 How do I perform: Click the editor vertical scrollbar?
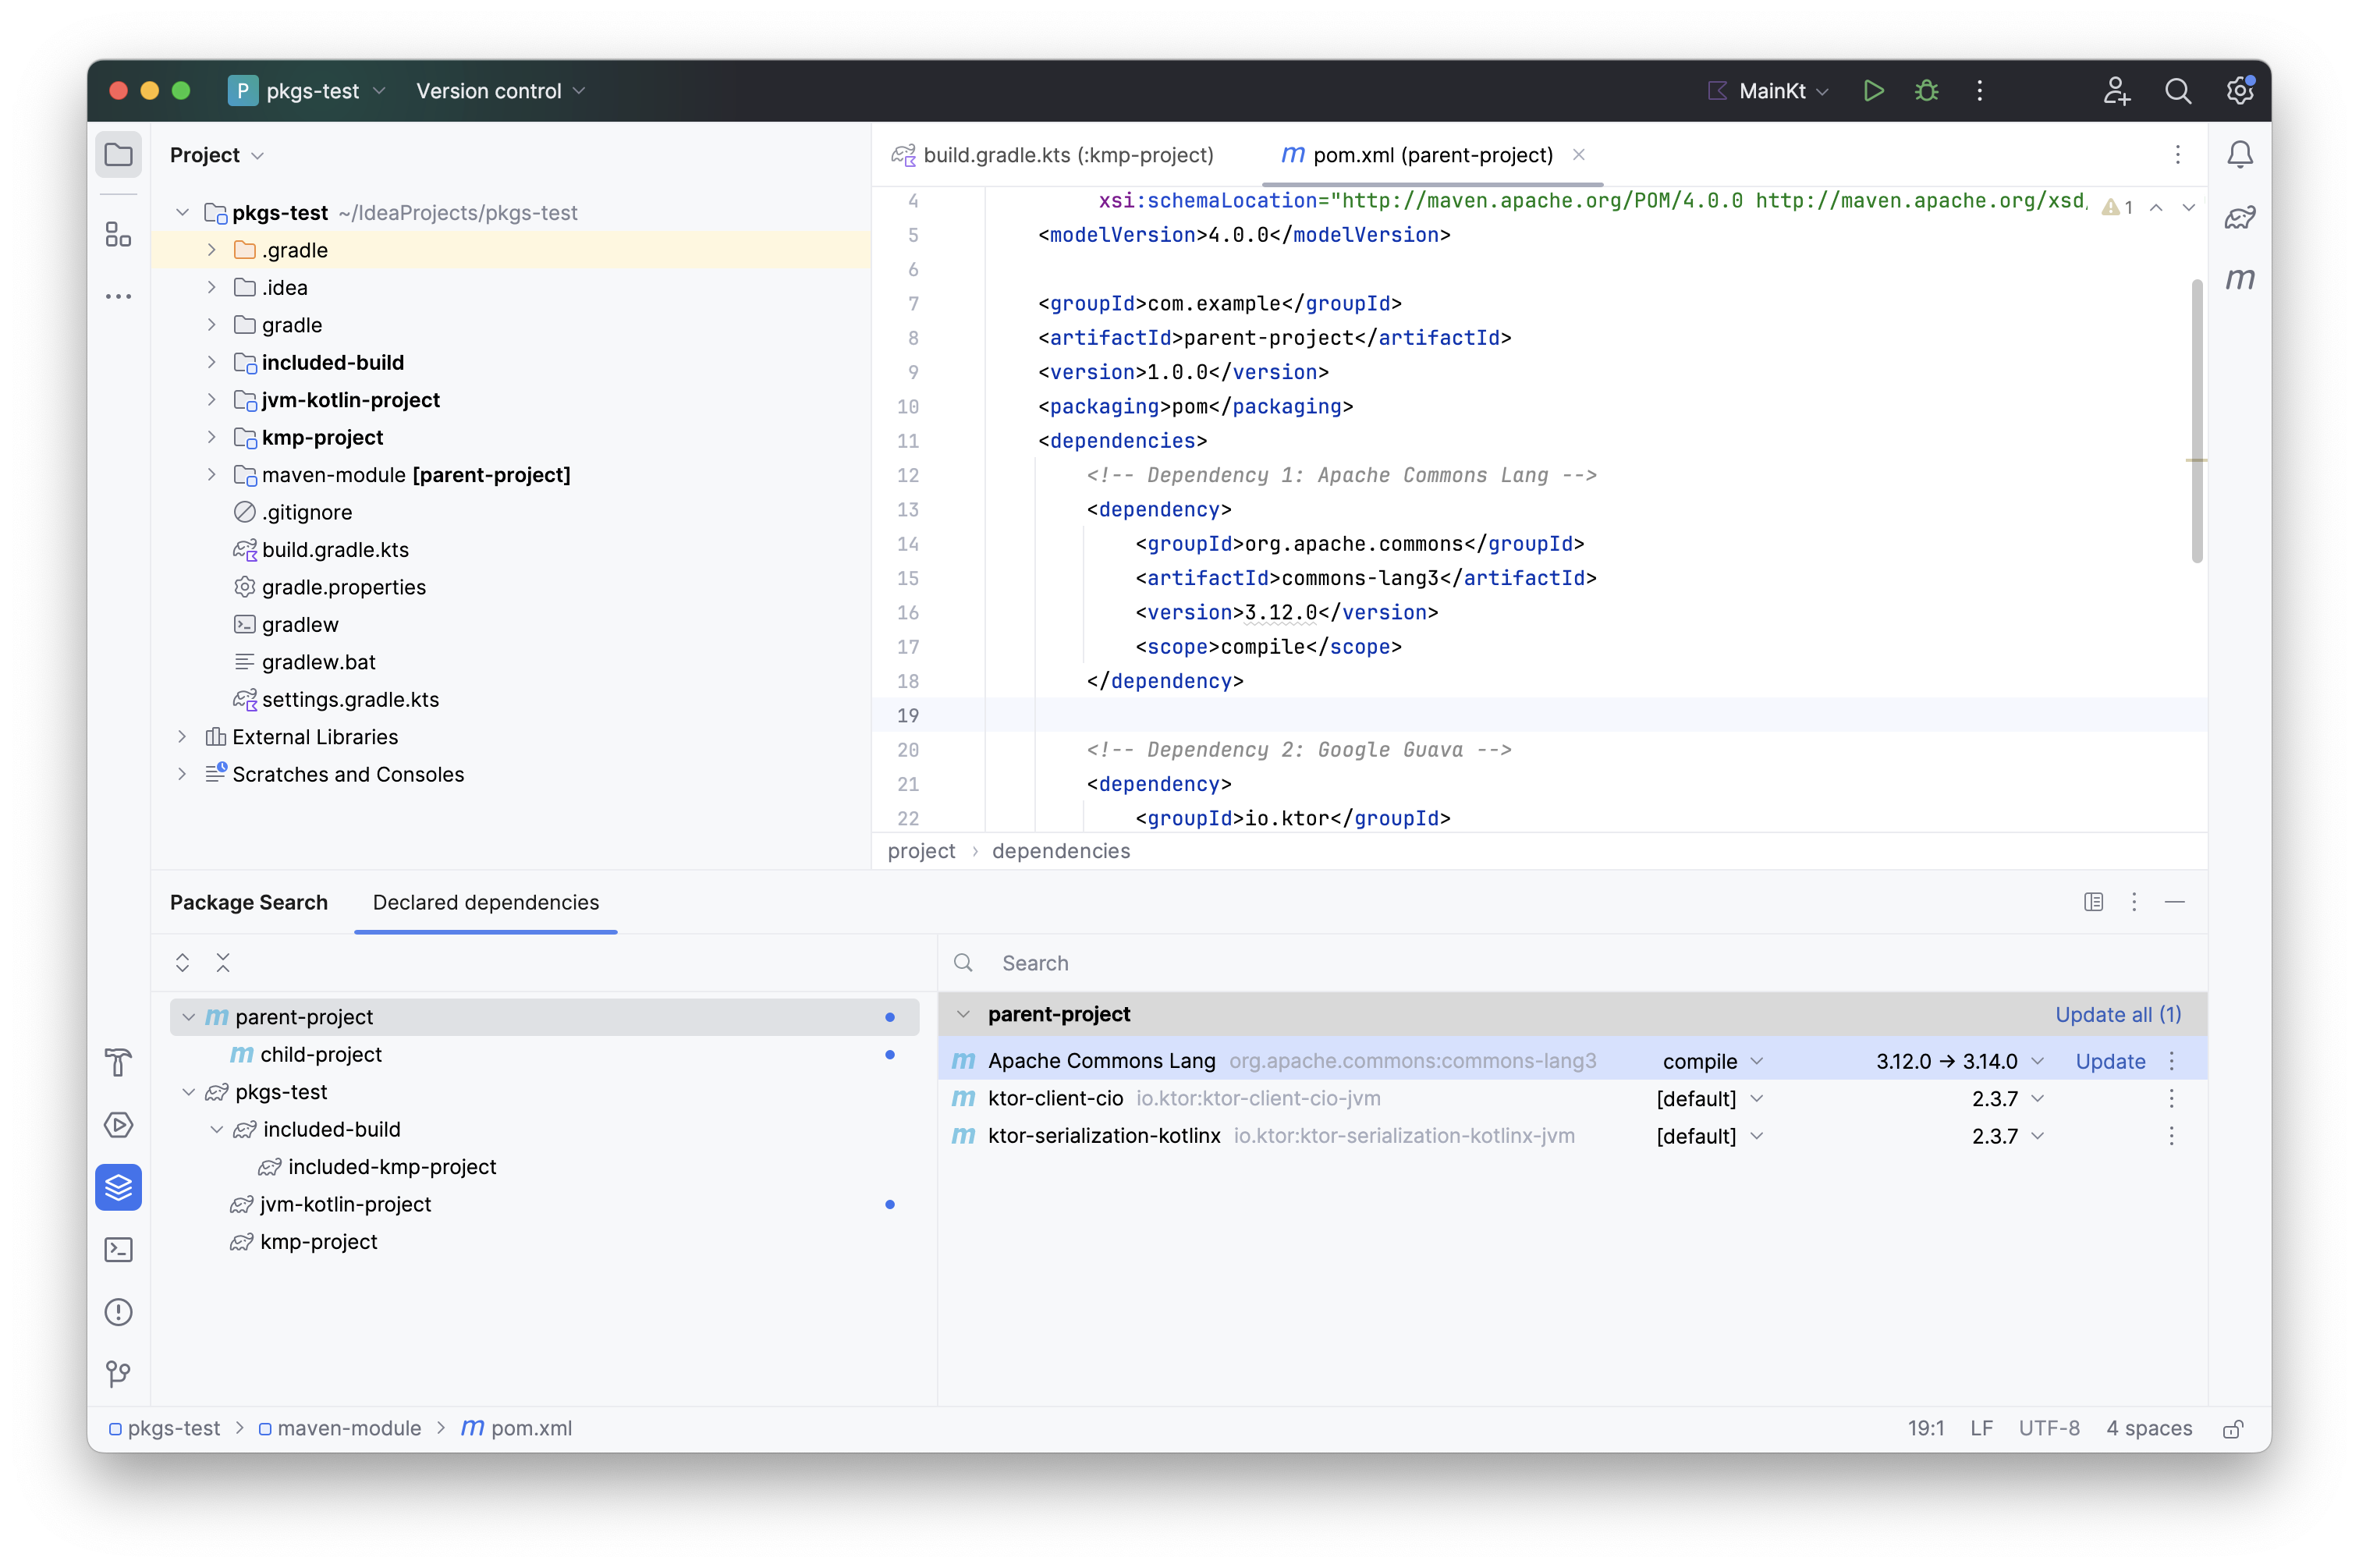2196,420
